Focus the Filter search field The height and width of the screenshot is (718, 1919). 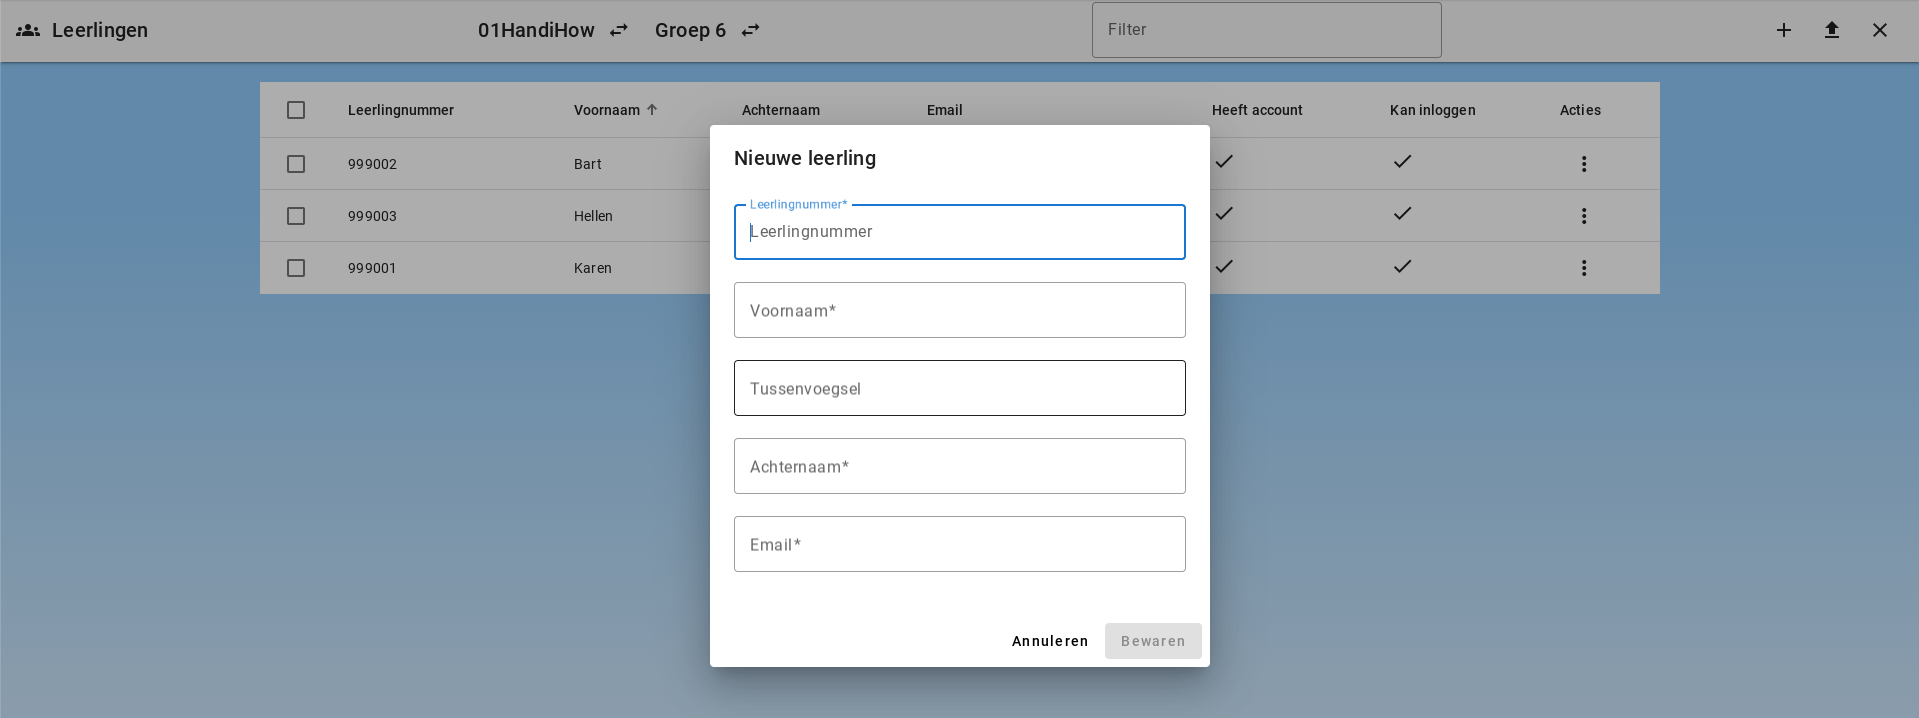[x=1266, y=30]
